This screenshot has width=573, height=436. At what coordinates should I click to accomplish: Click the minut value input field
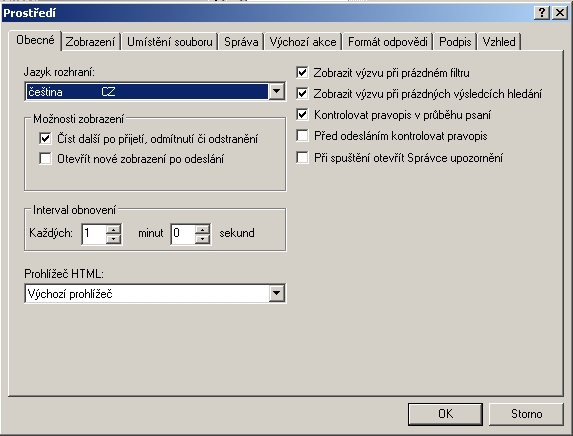[x=94, y=234]
